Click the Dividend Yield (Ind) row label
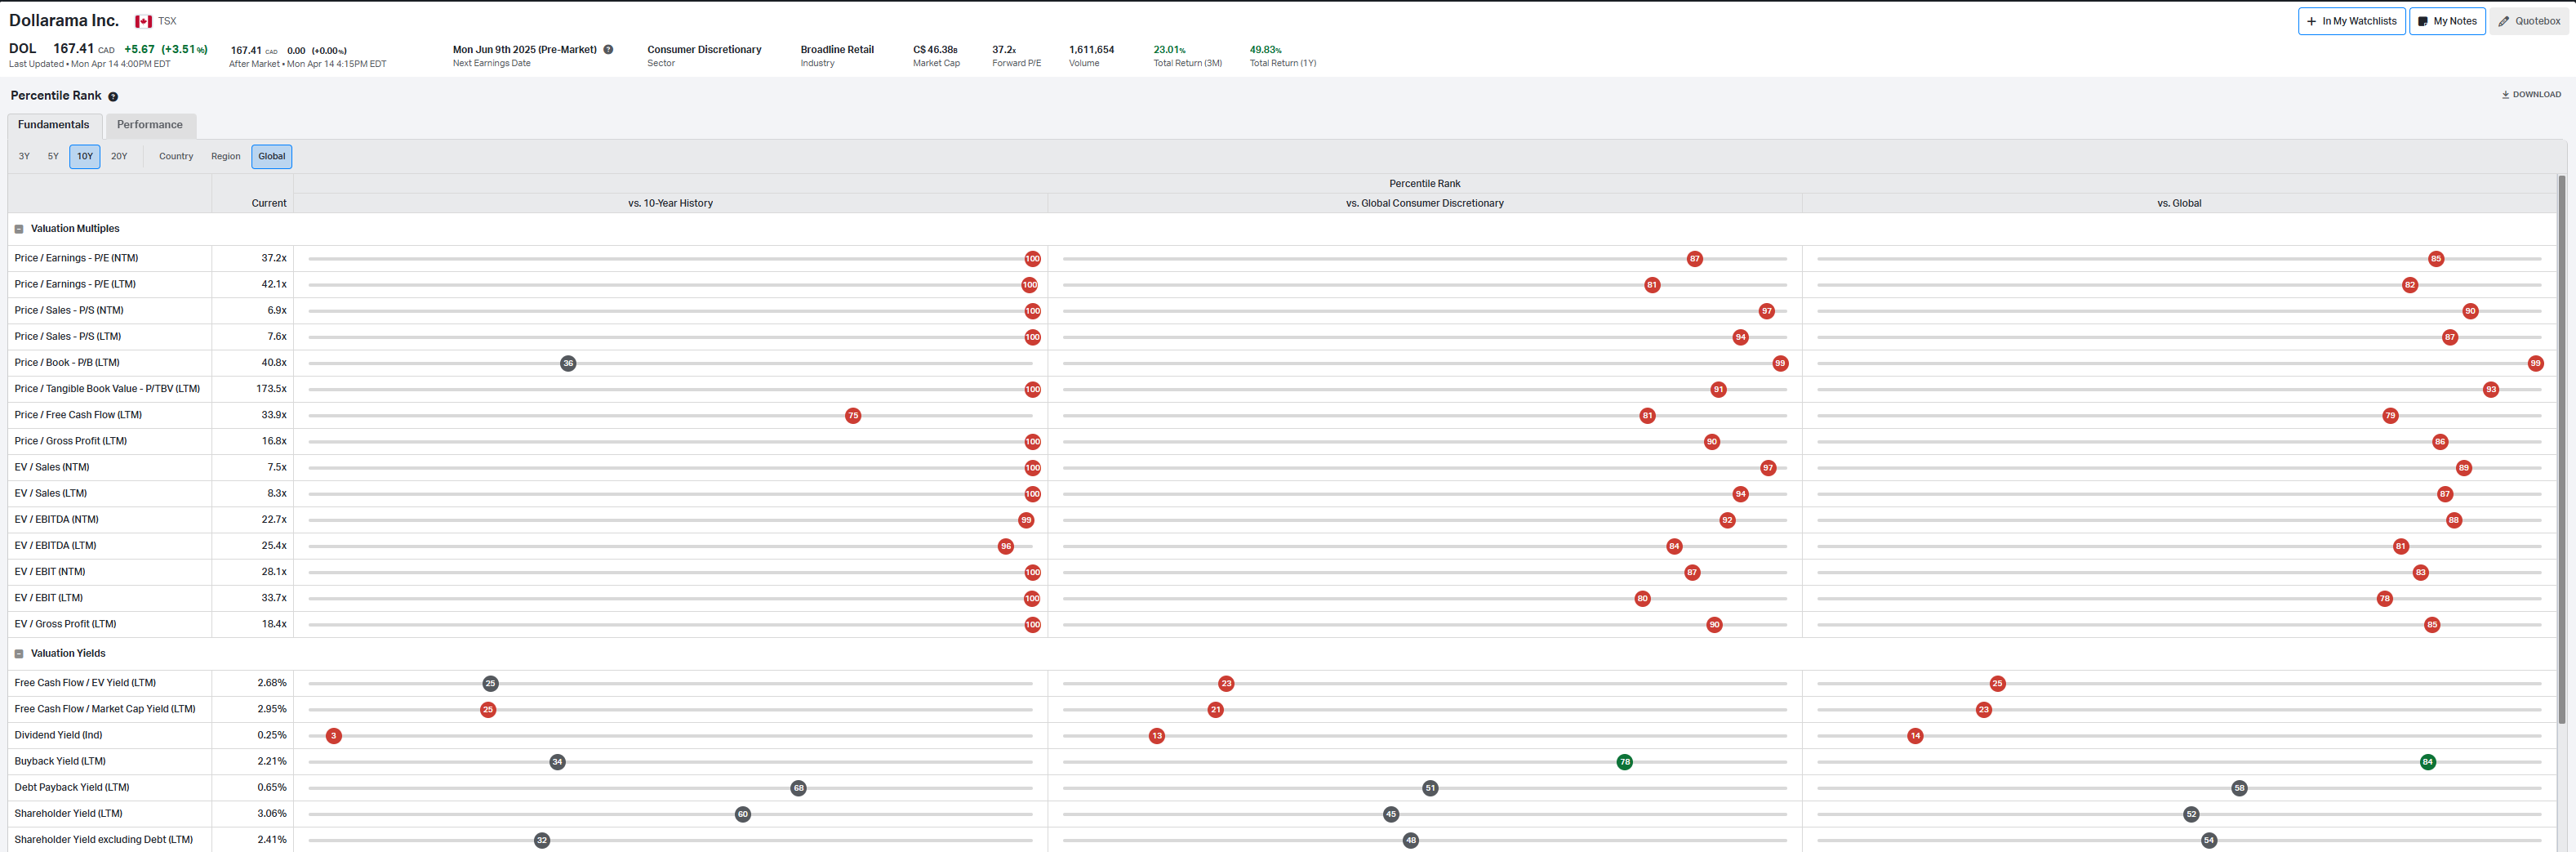Viewport: 2576px width, 852px height. coord(58,736)
